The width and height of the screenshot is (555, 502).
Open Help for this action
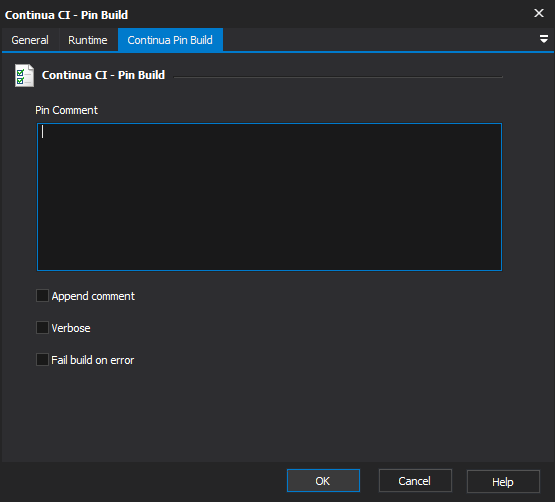point(503,481)
